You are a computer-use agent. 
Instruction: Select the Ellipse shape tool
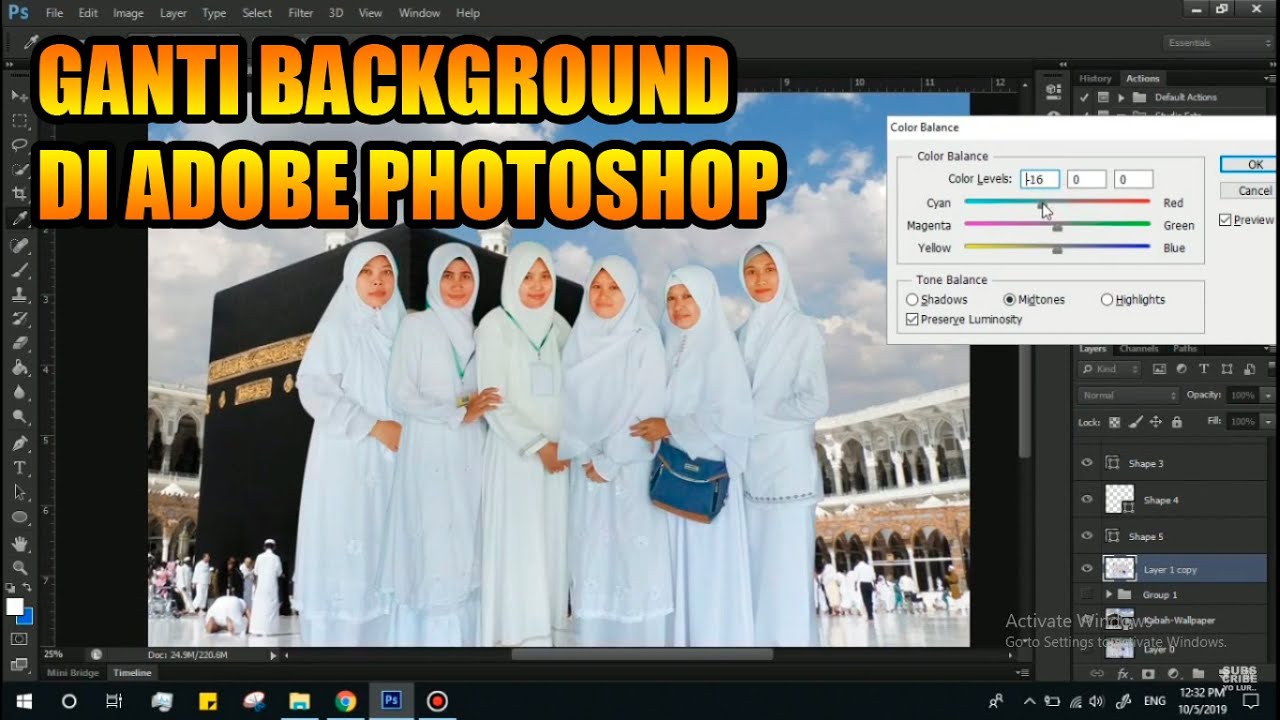19,517
